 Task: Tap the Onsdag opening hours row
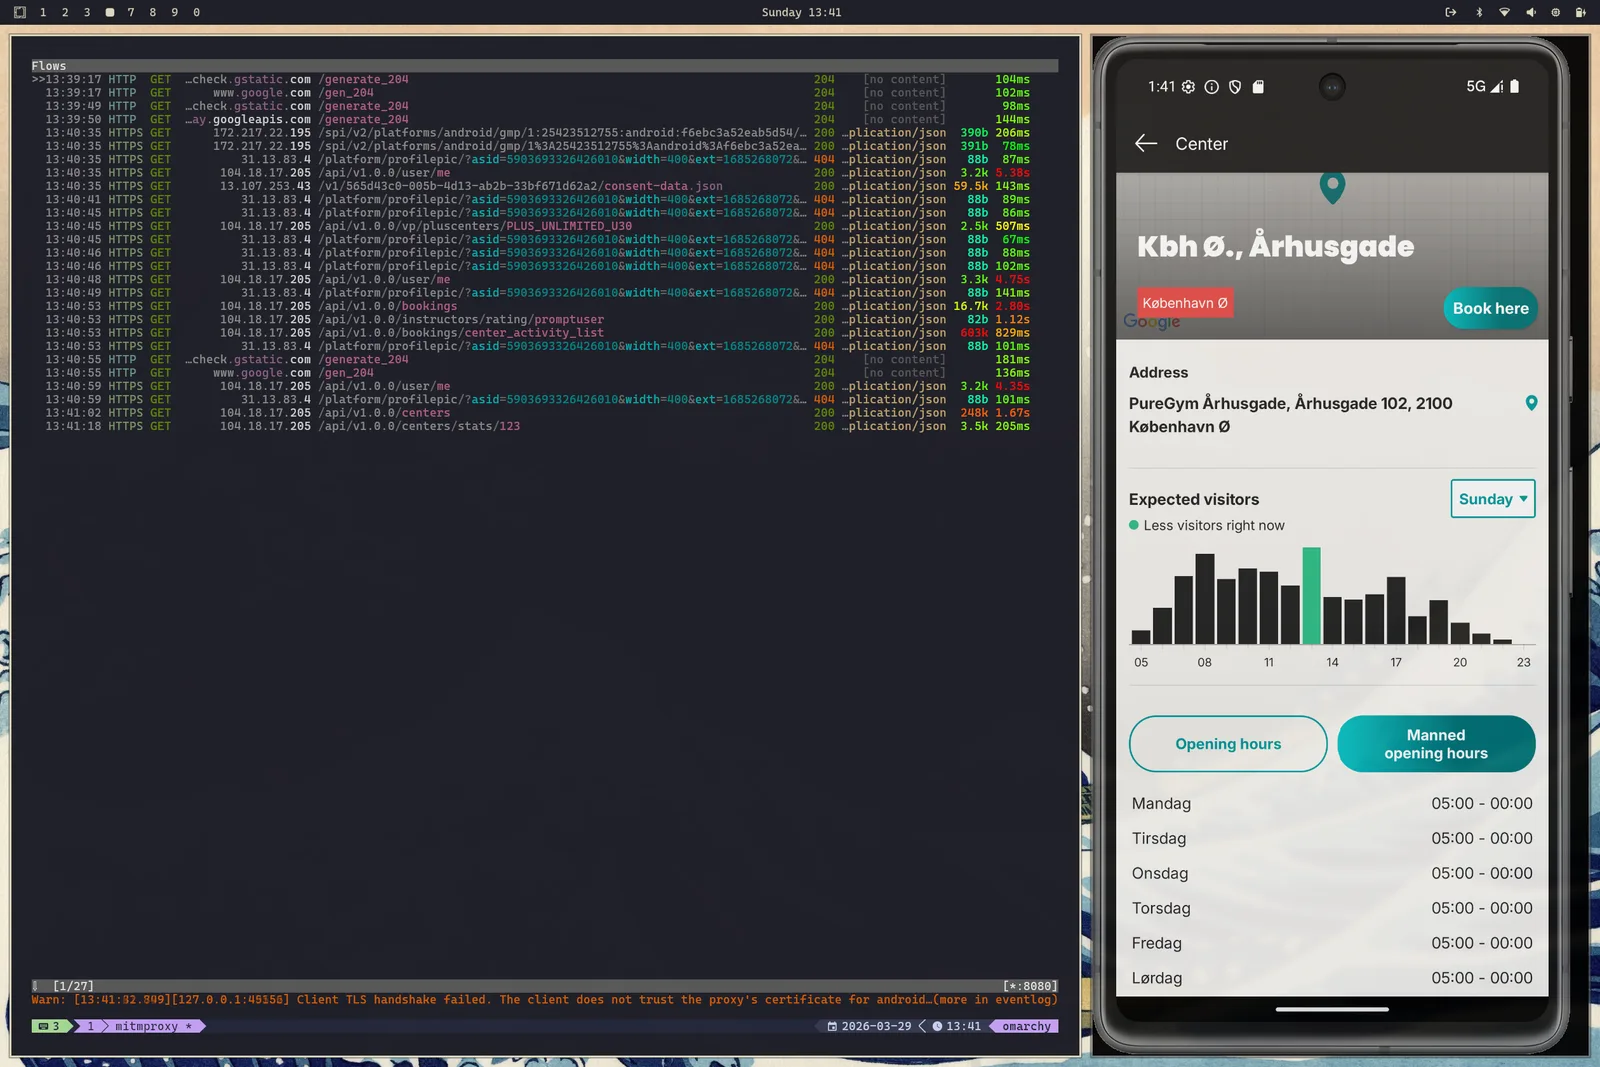click(1332, 874)
